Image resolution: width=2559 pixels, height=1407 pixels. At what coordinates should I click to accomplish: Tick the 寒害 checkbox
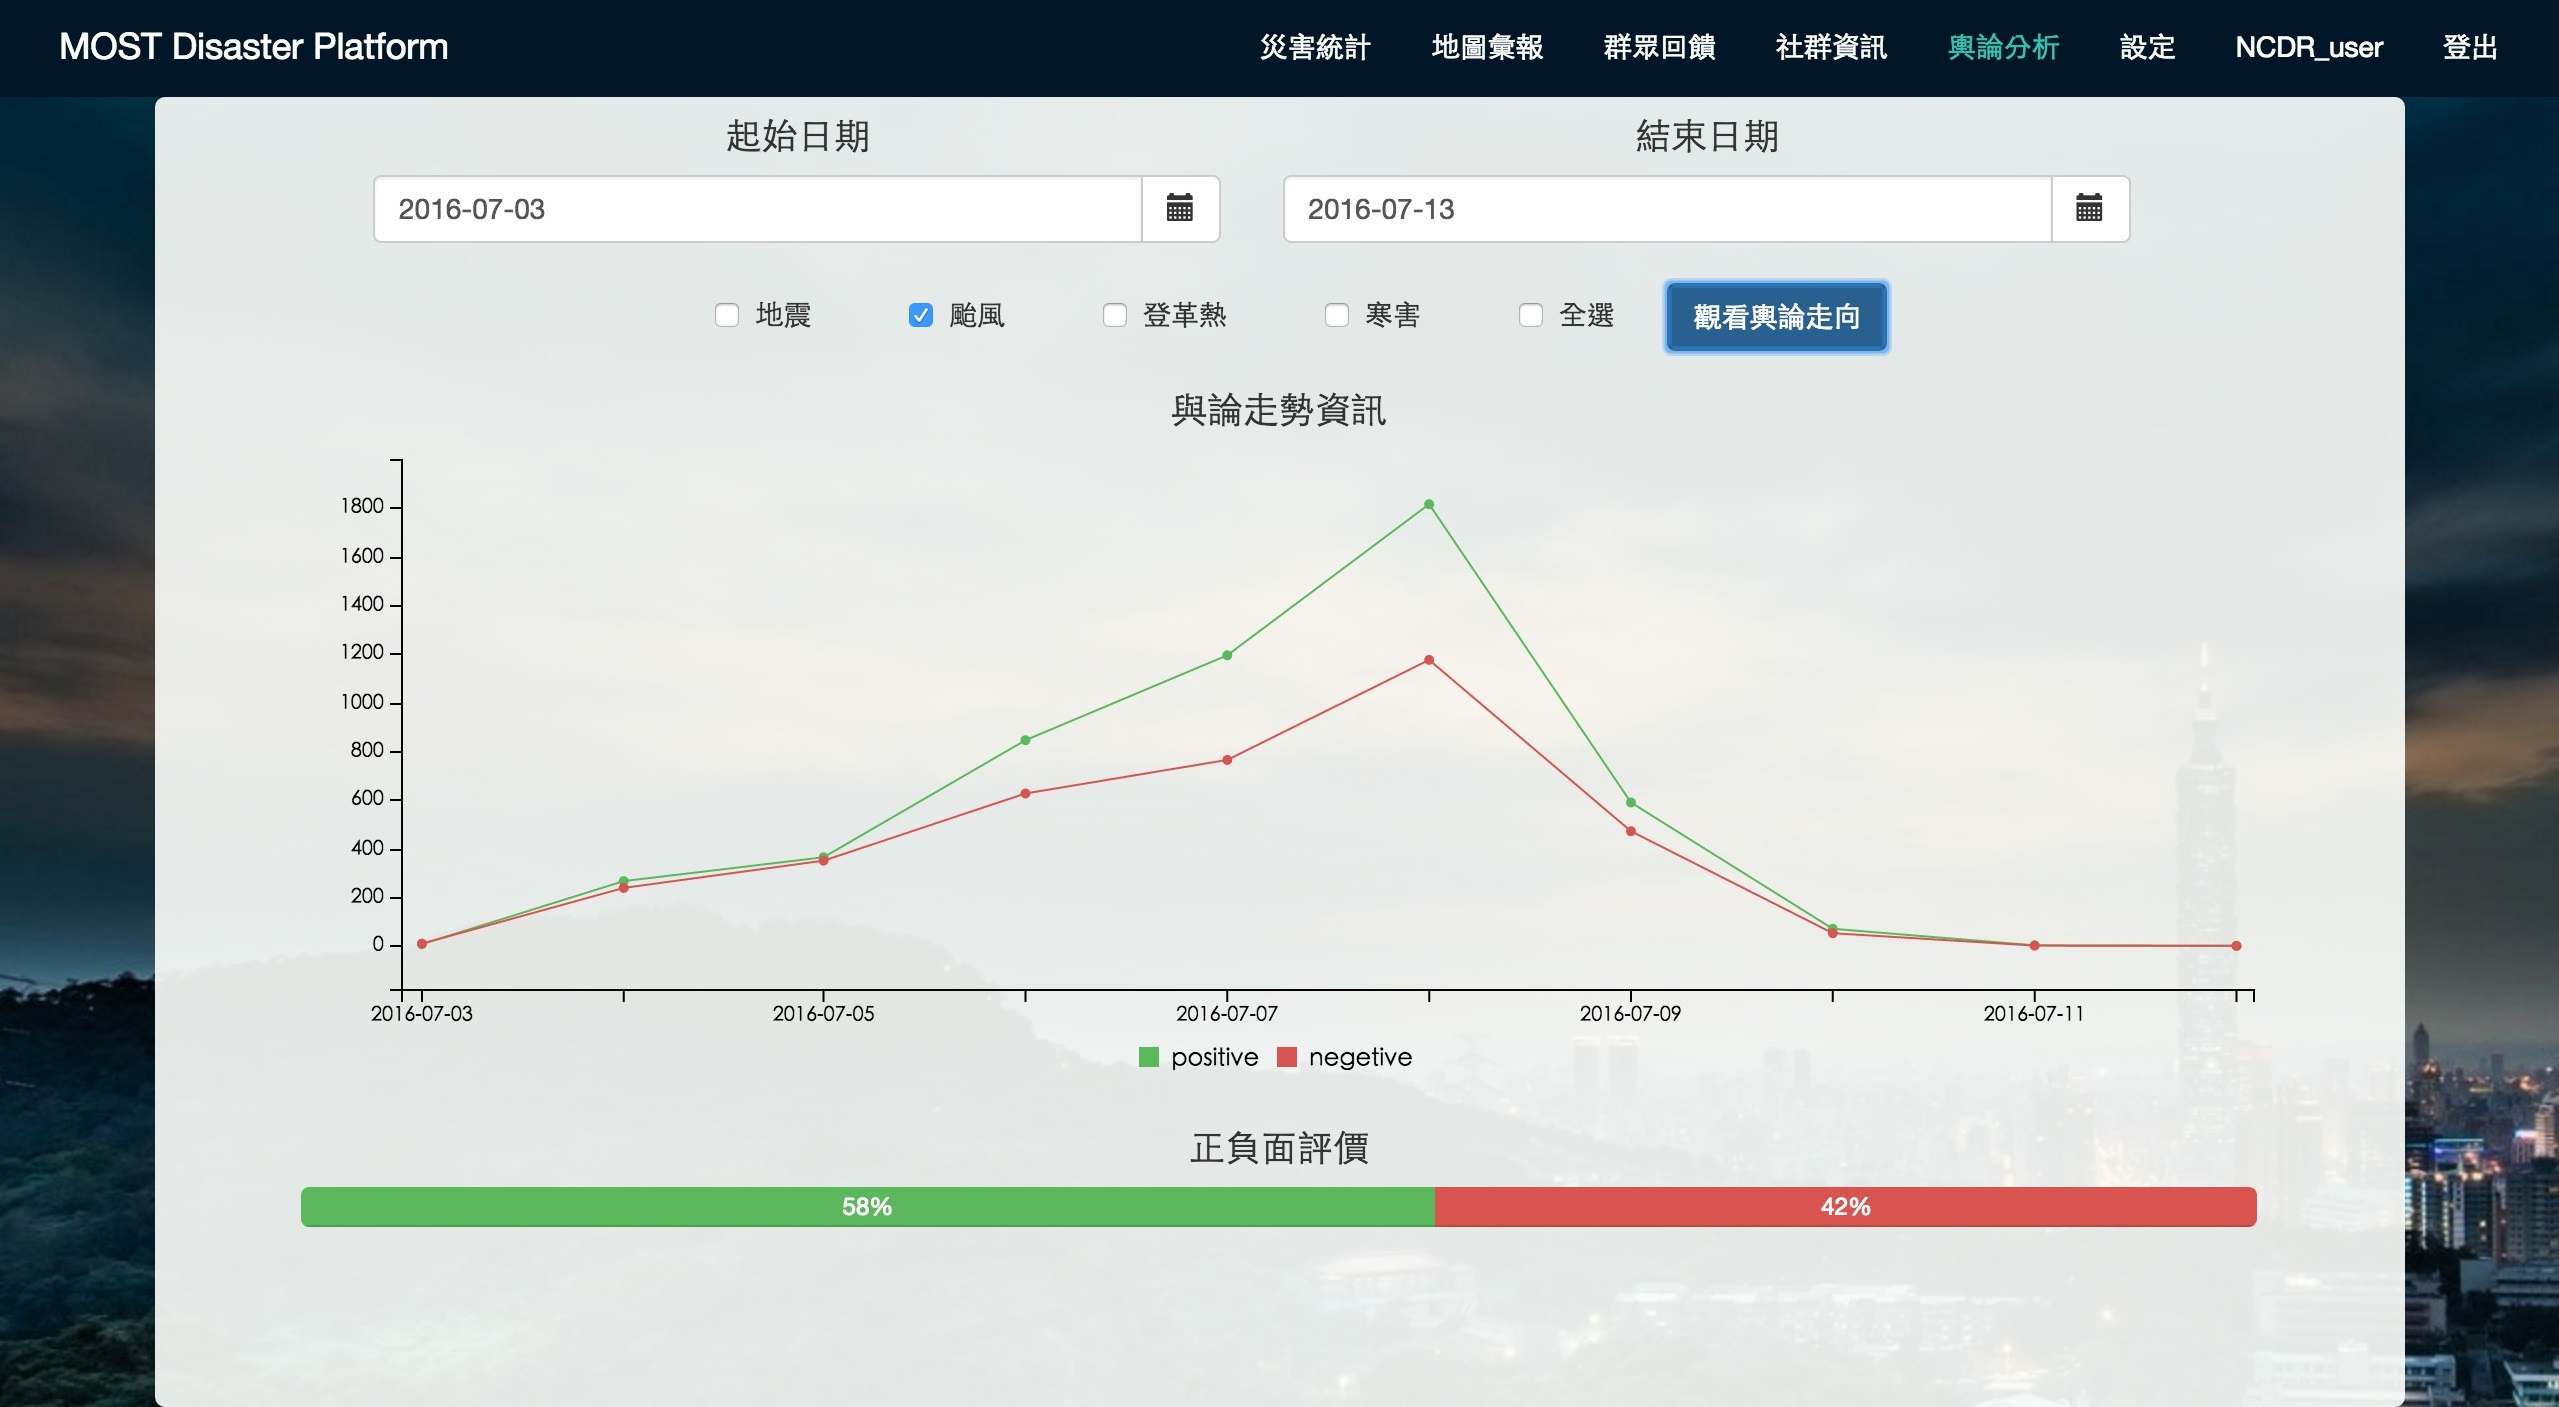pyautogui.click(x=1337, y=316)
